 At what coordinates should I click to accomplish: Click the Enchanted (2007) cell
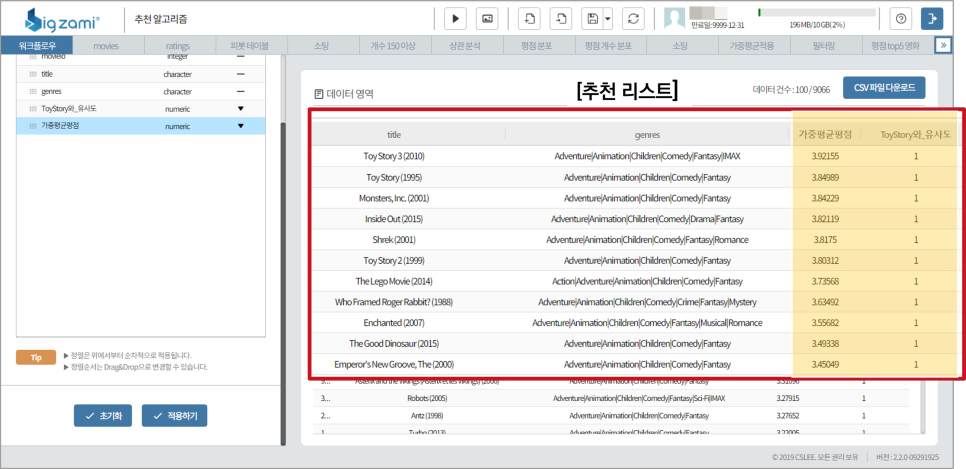(x=394, y=323)
